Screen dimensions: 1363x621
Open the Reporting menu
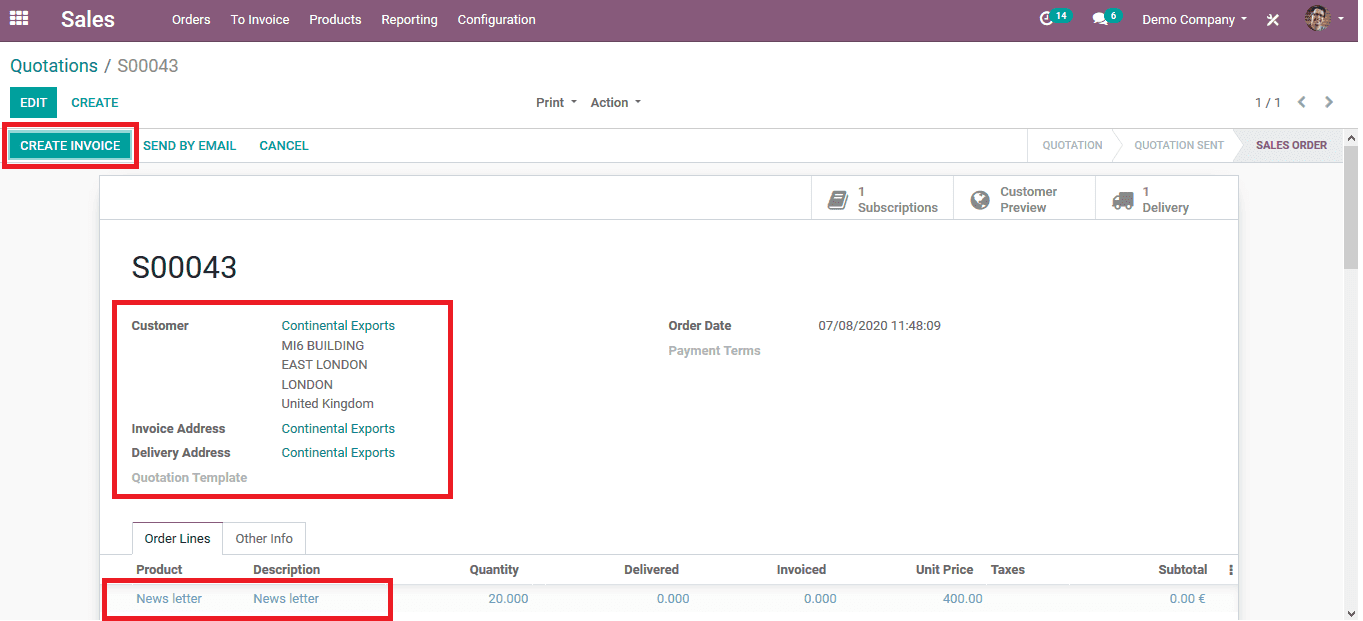click(409, 19)
